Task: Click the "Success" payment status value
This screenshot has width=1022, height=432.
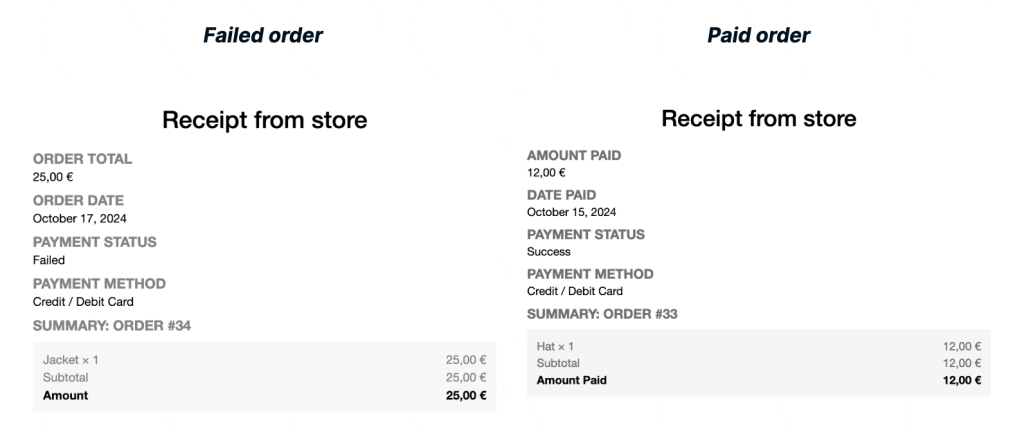Action: pyautogui.click(x=549, y=252)
